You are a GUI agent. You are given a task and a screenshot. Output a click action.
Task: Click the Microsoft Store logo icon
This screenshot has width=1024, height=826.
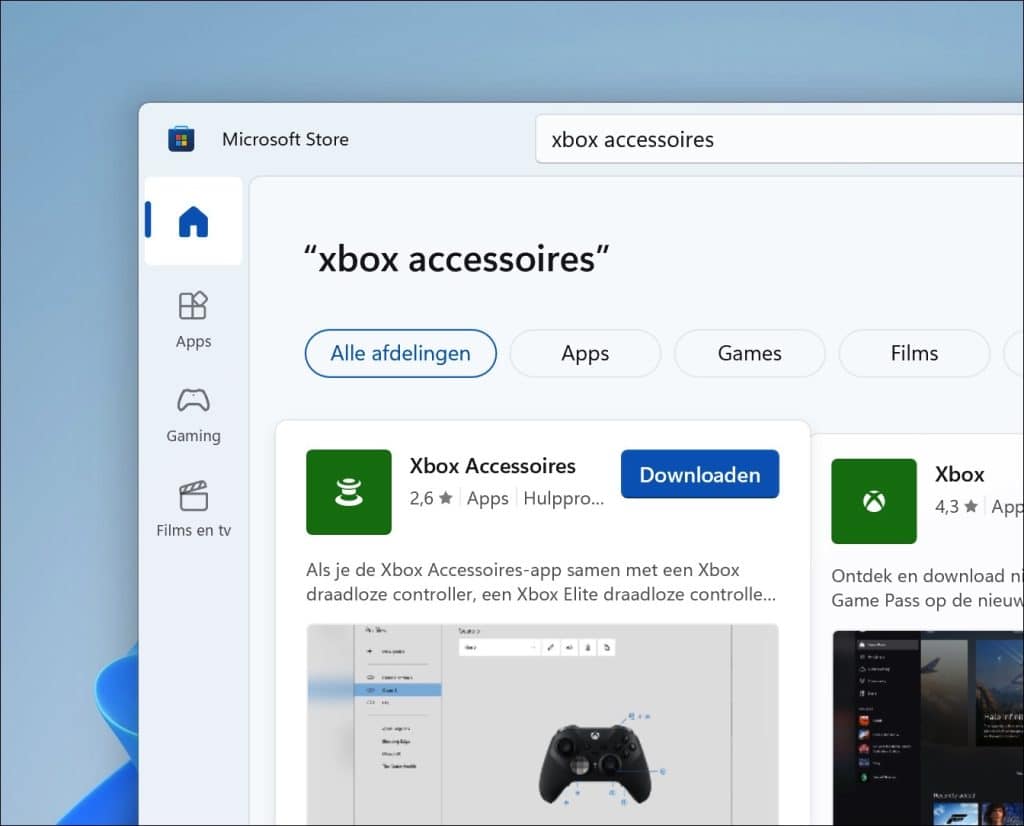pyautogui.click(x=181, y=139)
